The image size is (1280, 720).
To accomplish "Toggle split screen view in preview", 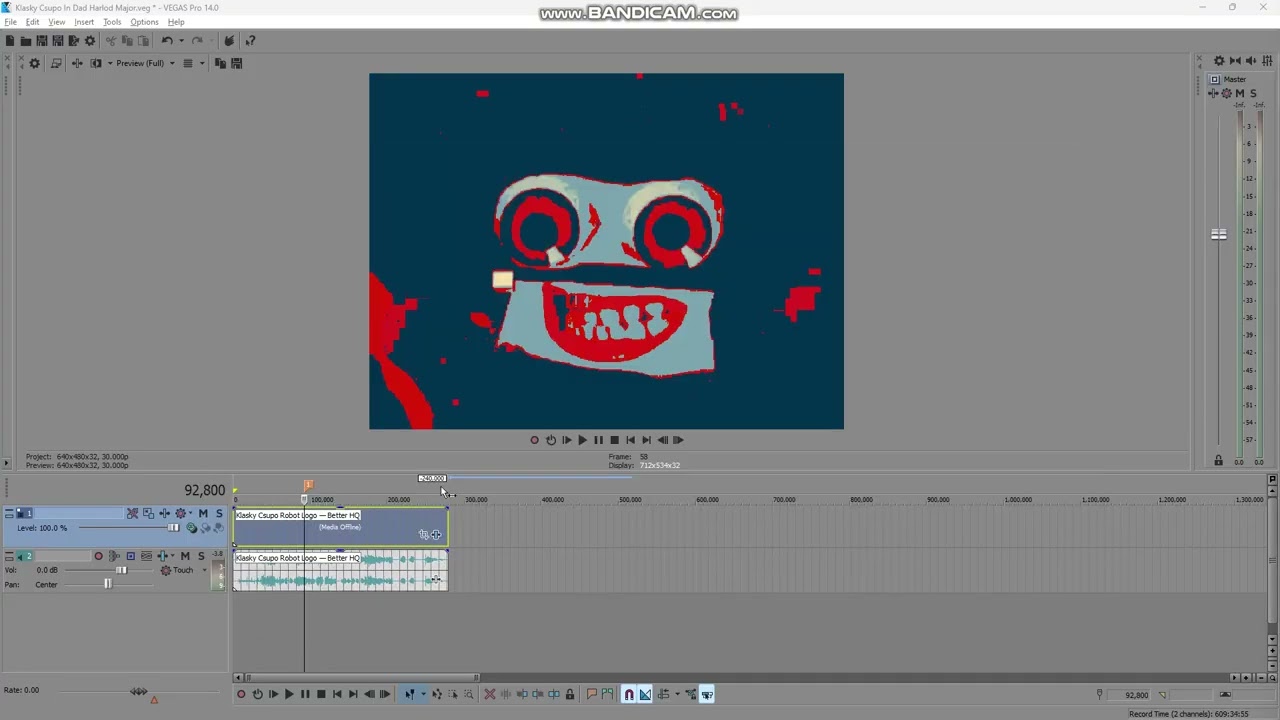I will pos(96,63).
